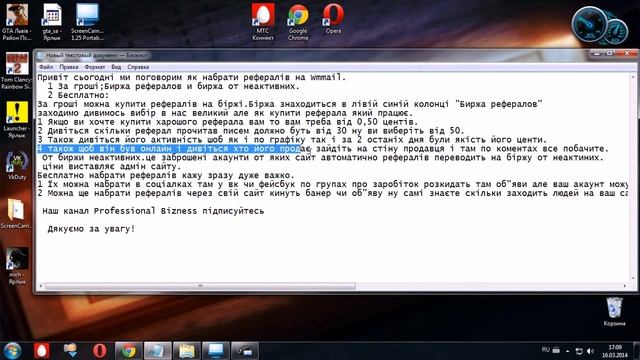Image resolution: width=640 pixels, height=360 pixels.
Task: Switch to Notepad taskbar button
Action: pyautogui.click(x=158, y=351)
